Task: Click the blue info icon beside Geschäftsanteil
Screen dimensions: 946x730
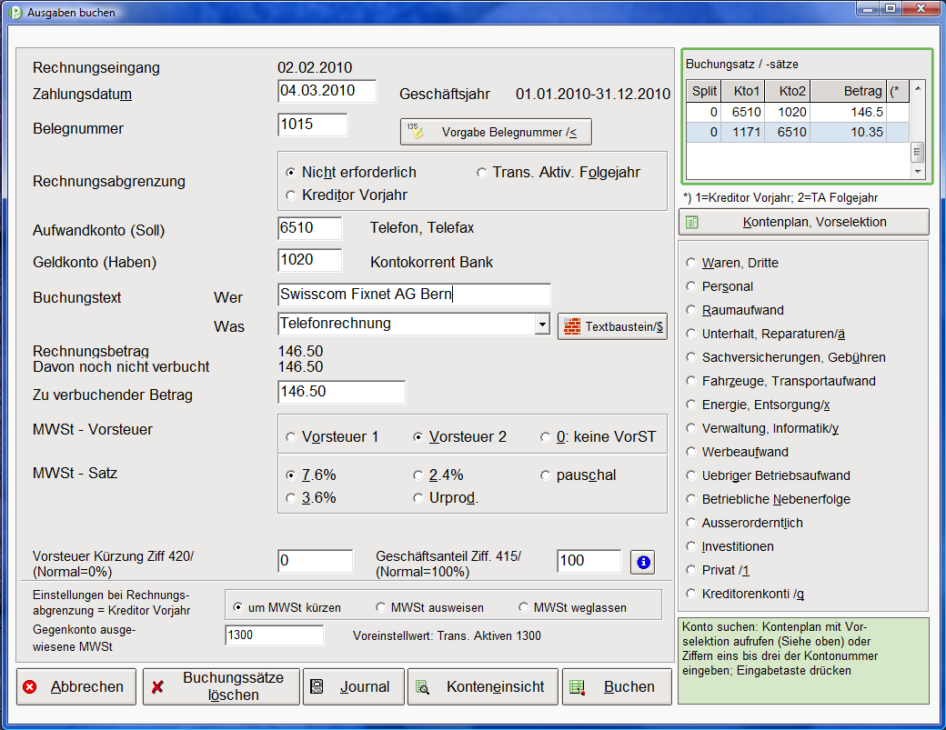Action: pyautogui.click(x=642, y=563)
